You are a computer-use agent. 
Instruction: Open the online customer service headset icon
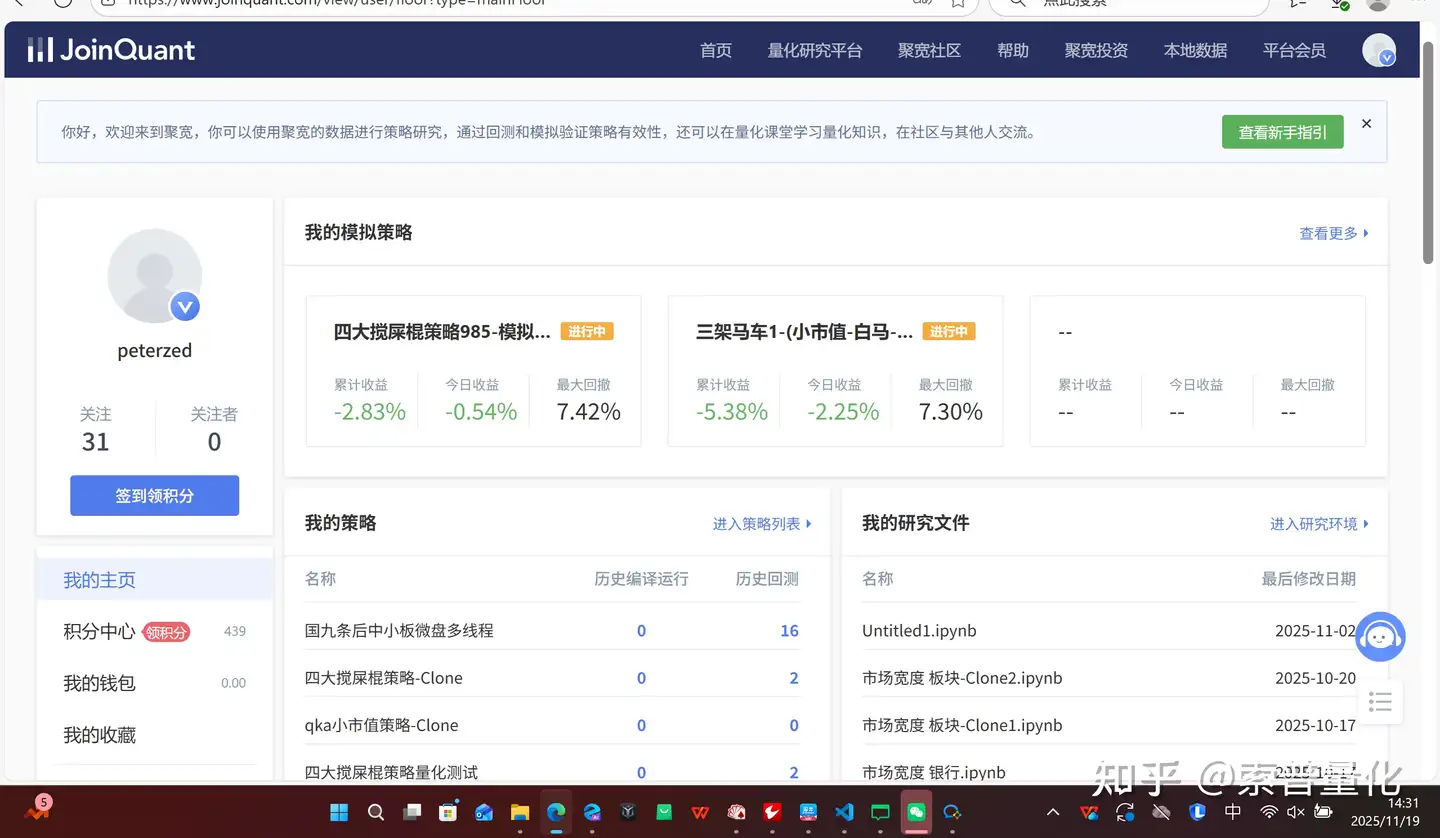pyautogui.click(x=1380, y=637)
